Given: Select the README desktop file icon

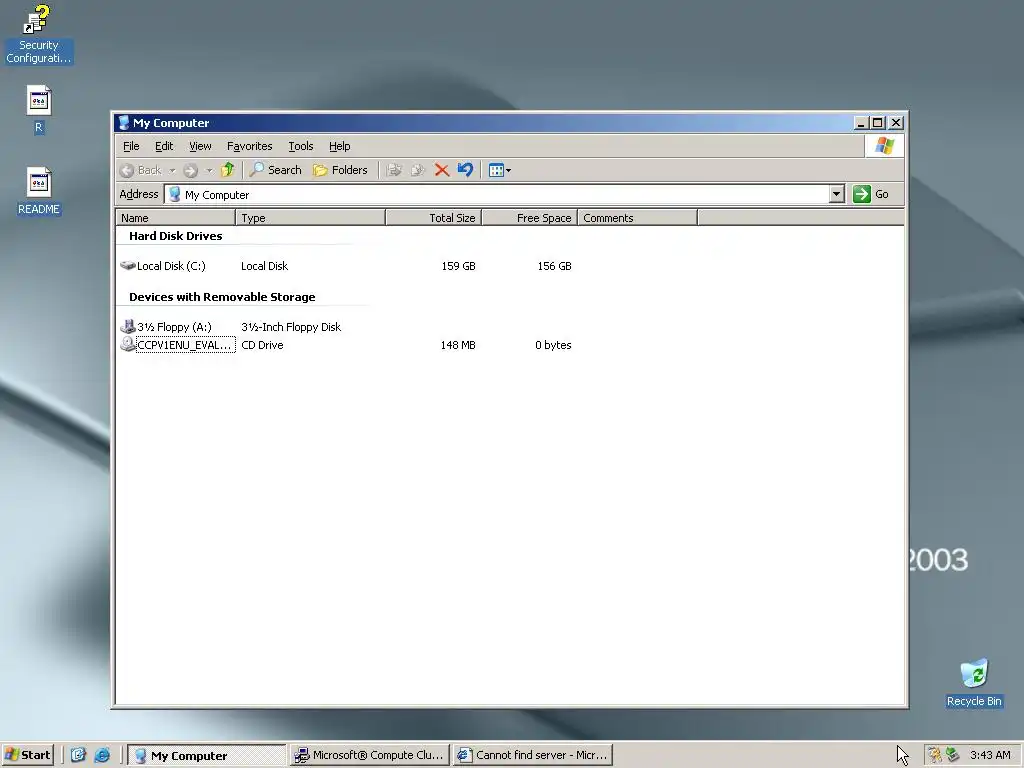Looking at the screenshot, I should (x=39, y=191).
